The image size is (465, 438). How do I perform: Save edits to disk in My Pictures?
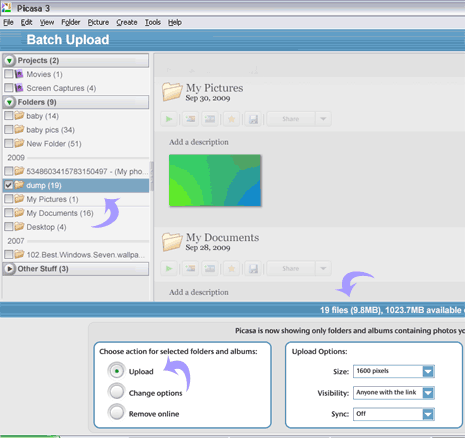click(253, 119)
